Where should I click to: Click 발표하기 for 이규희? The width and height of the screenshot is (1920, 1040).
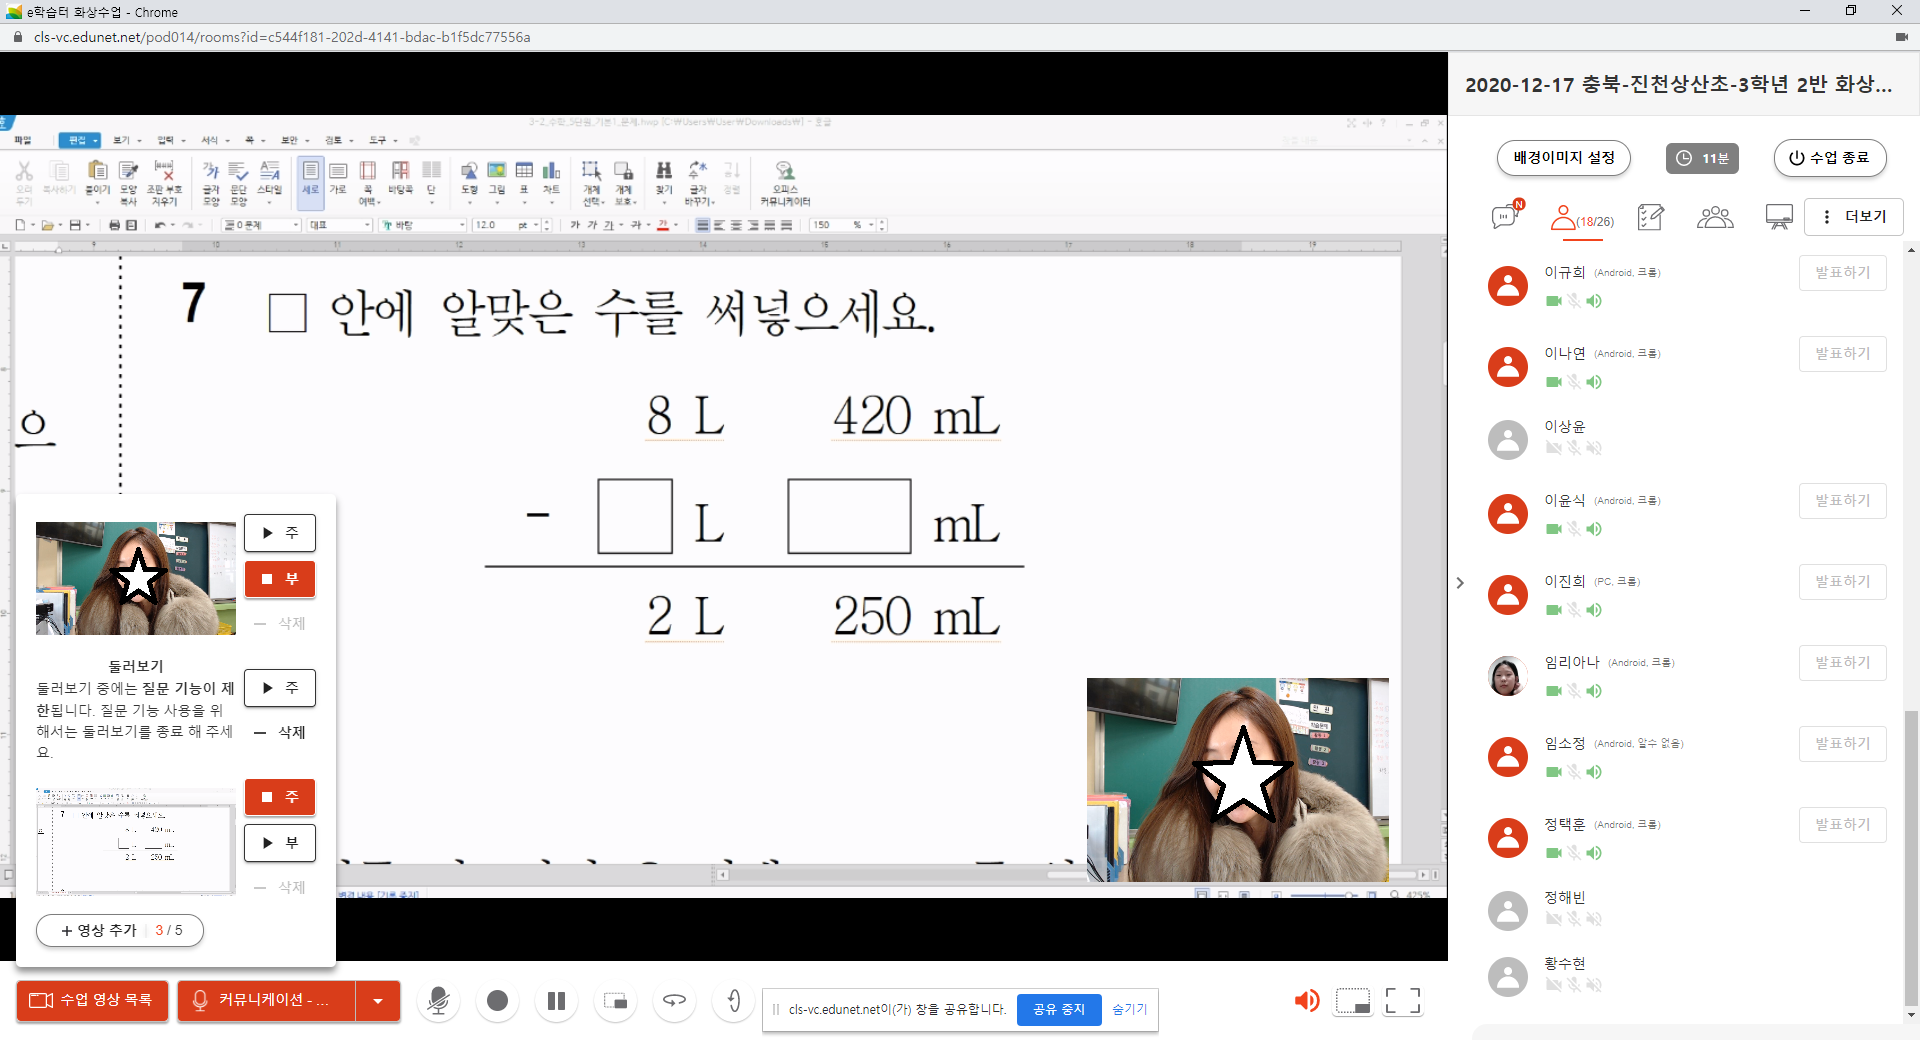point(1843,273)
